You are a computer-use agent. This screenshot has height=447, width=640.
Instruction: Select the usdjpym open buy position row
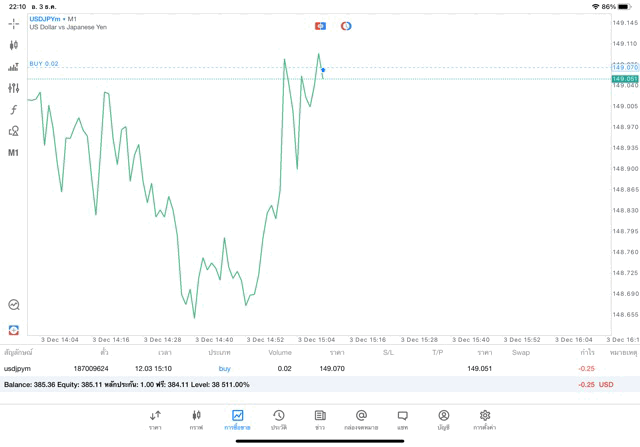300,368
